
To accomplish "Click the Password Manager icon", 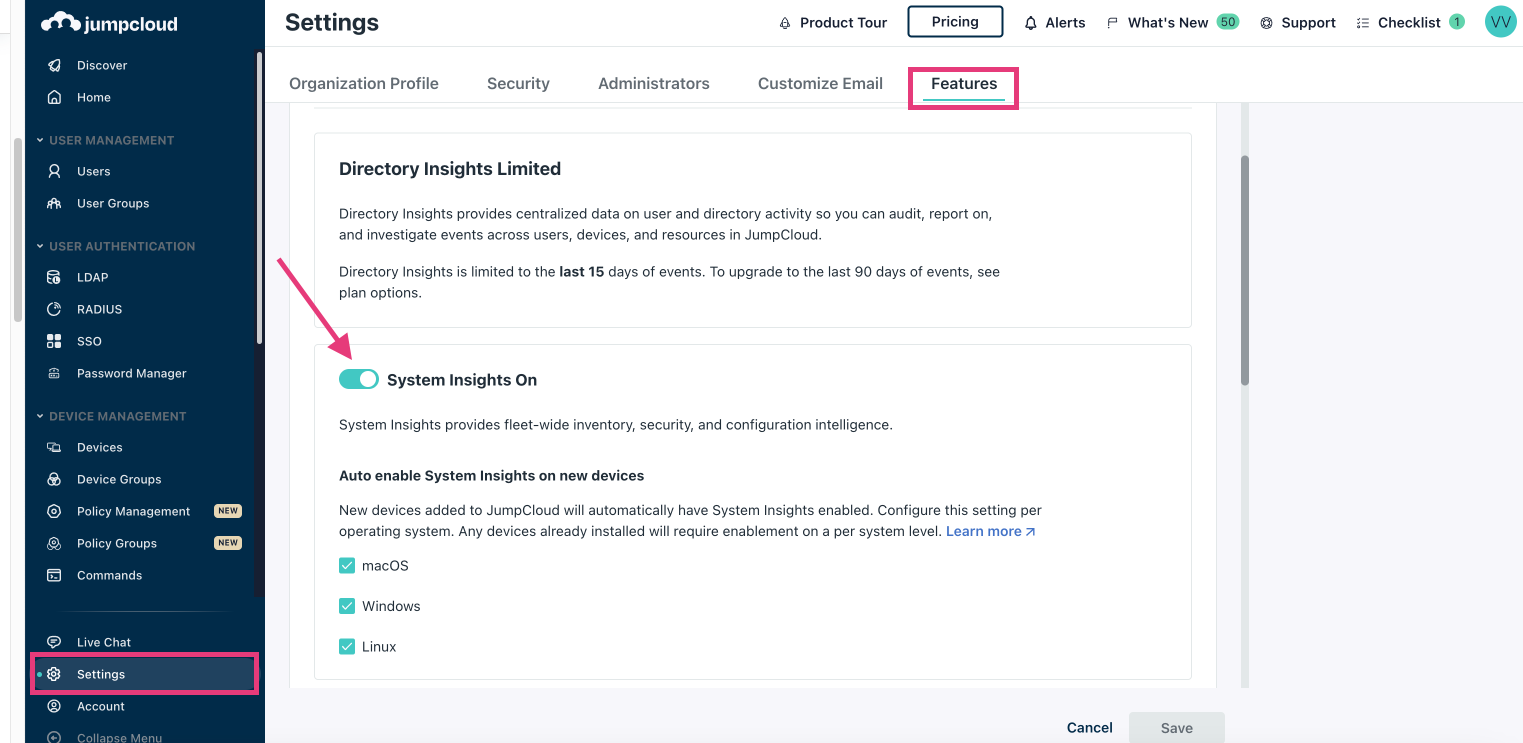I will pos(55,373).
